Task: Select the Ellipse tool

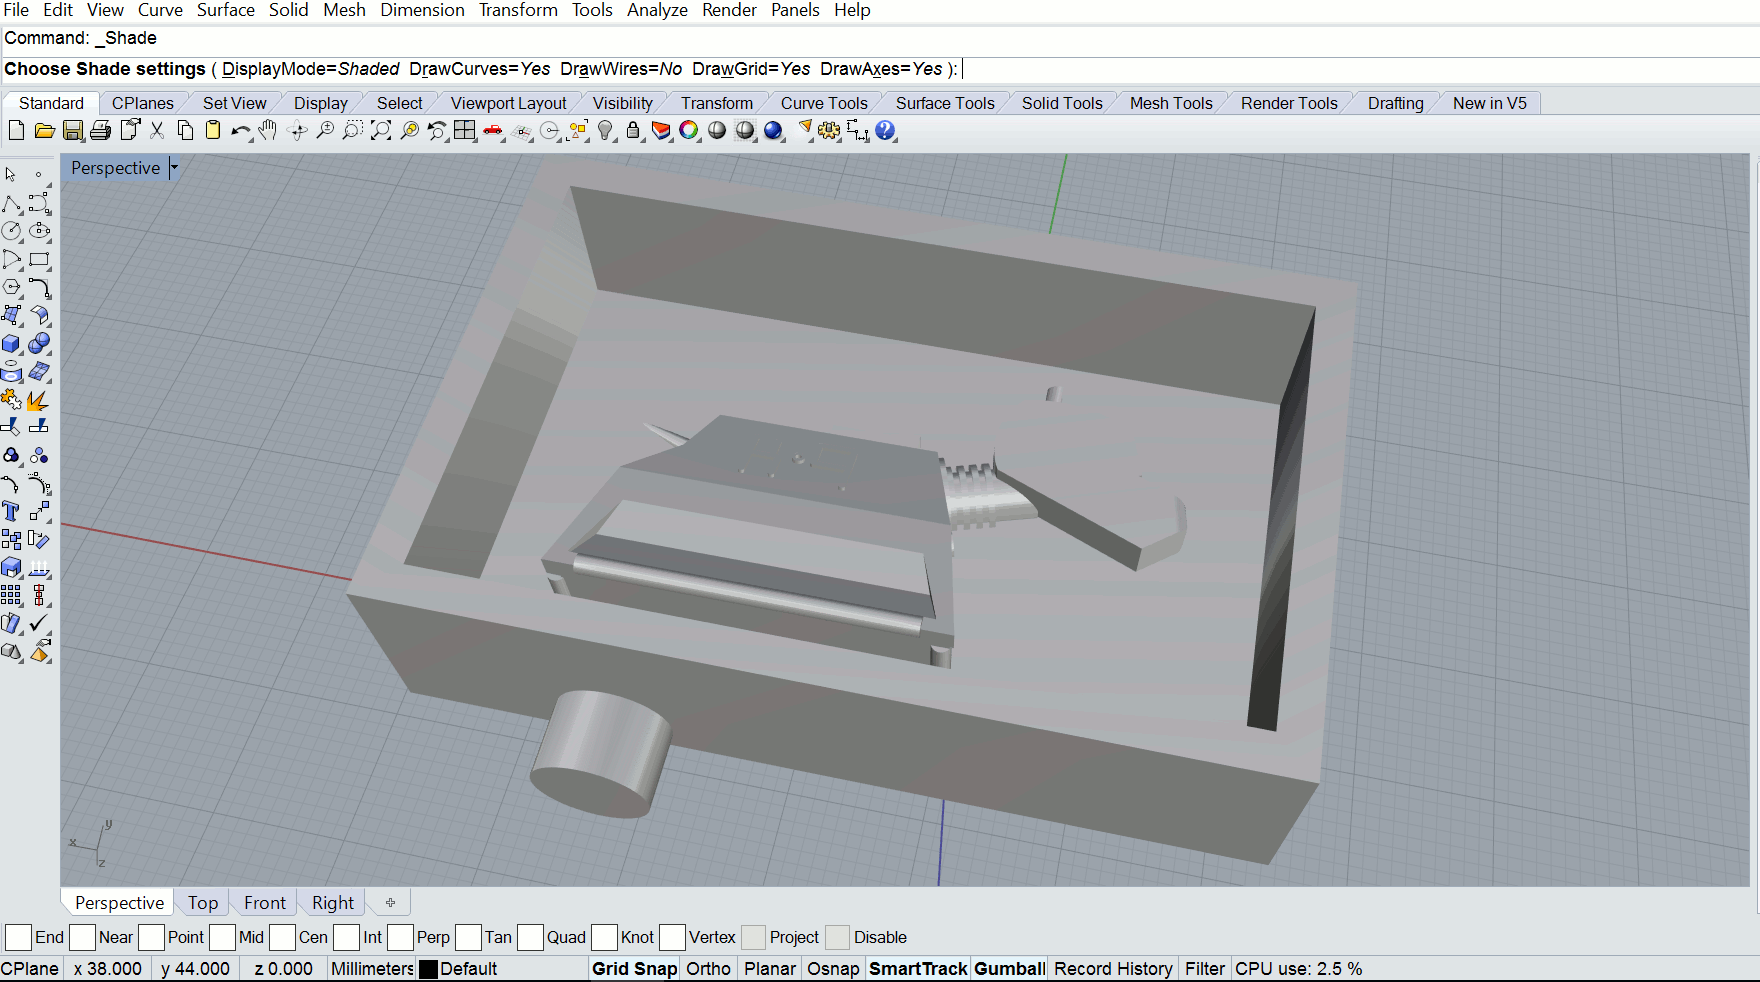Action: [x=39, y=231]
